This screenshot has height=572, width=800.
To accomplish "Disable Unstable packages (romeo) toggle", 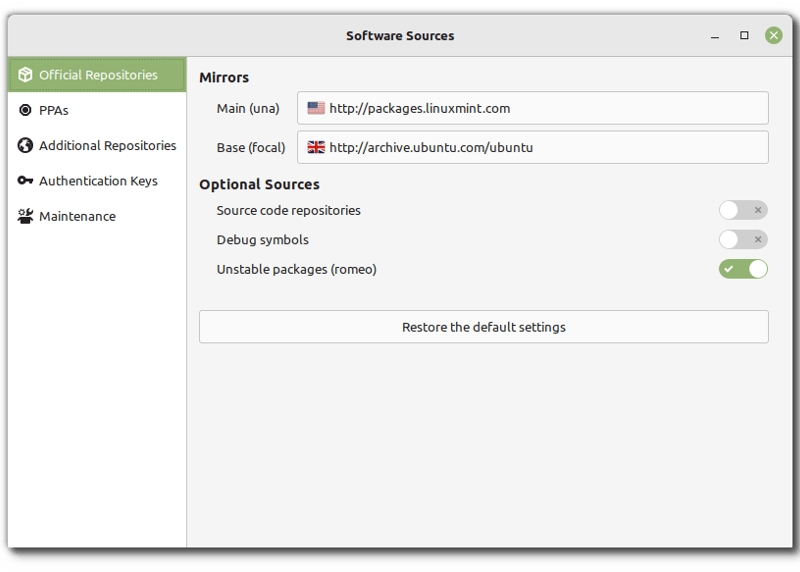I will click(x=743, y=269).
